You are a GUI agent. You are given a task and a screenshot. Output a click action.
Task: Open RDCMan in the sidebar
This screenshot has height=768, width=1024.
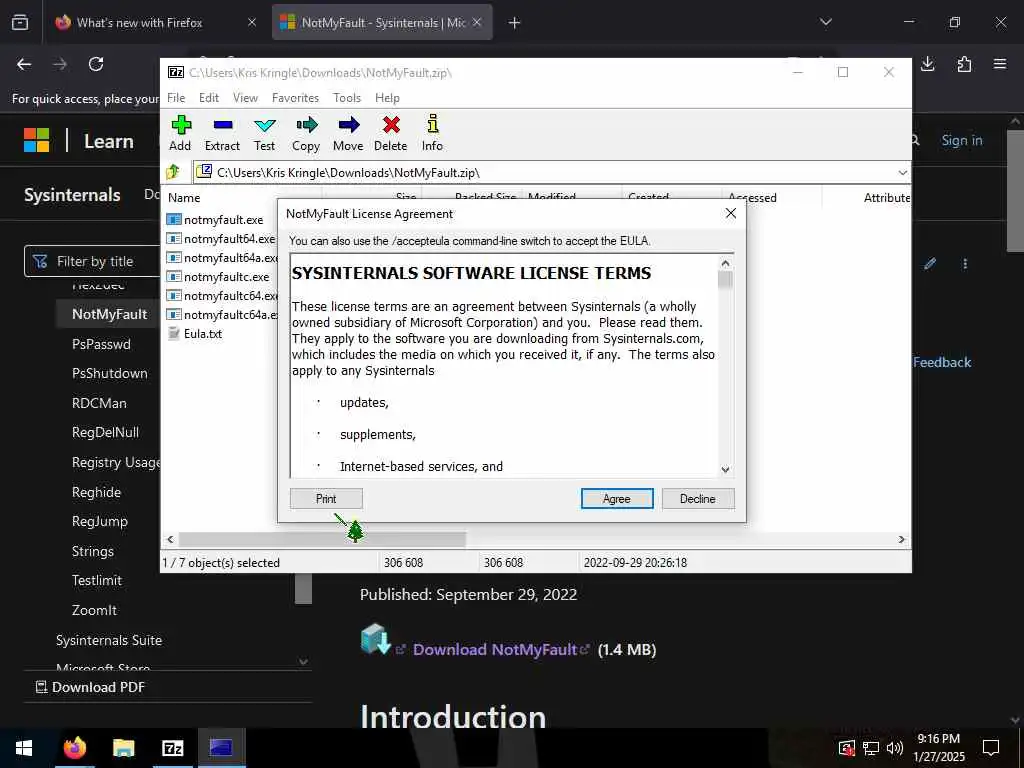[99, 403]
